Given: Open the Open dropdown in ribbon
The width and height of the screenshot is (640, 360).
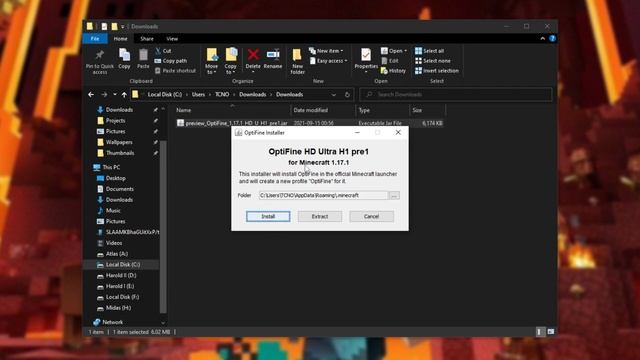Looking at the screenshot, I should 394,51.
